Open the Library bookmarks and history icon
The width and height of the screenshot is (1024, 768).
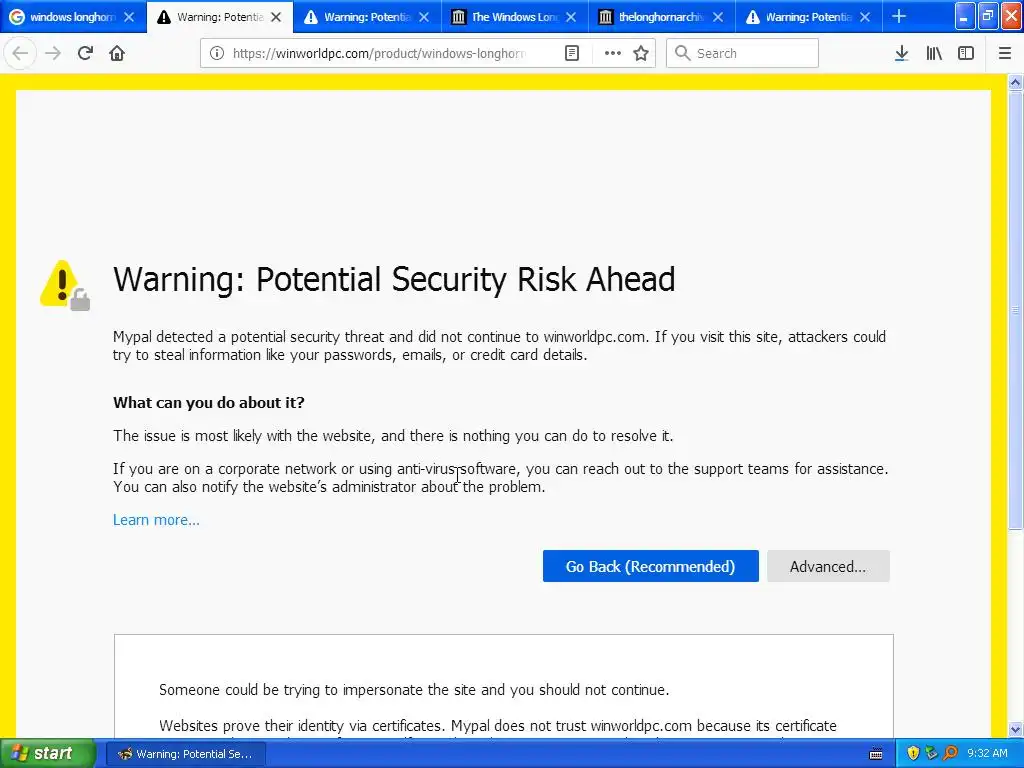934,53
